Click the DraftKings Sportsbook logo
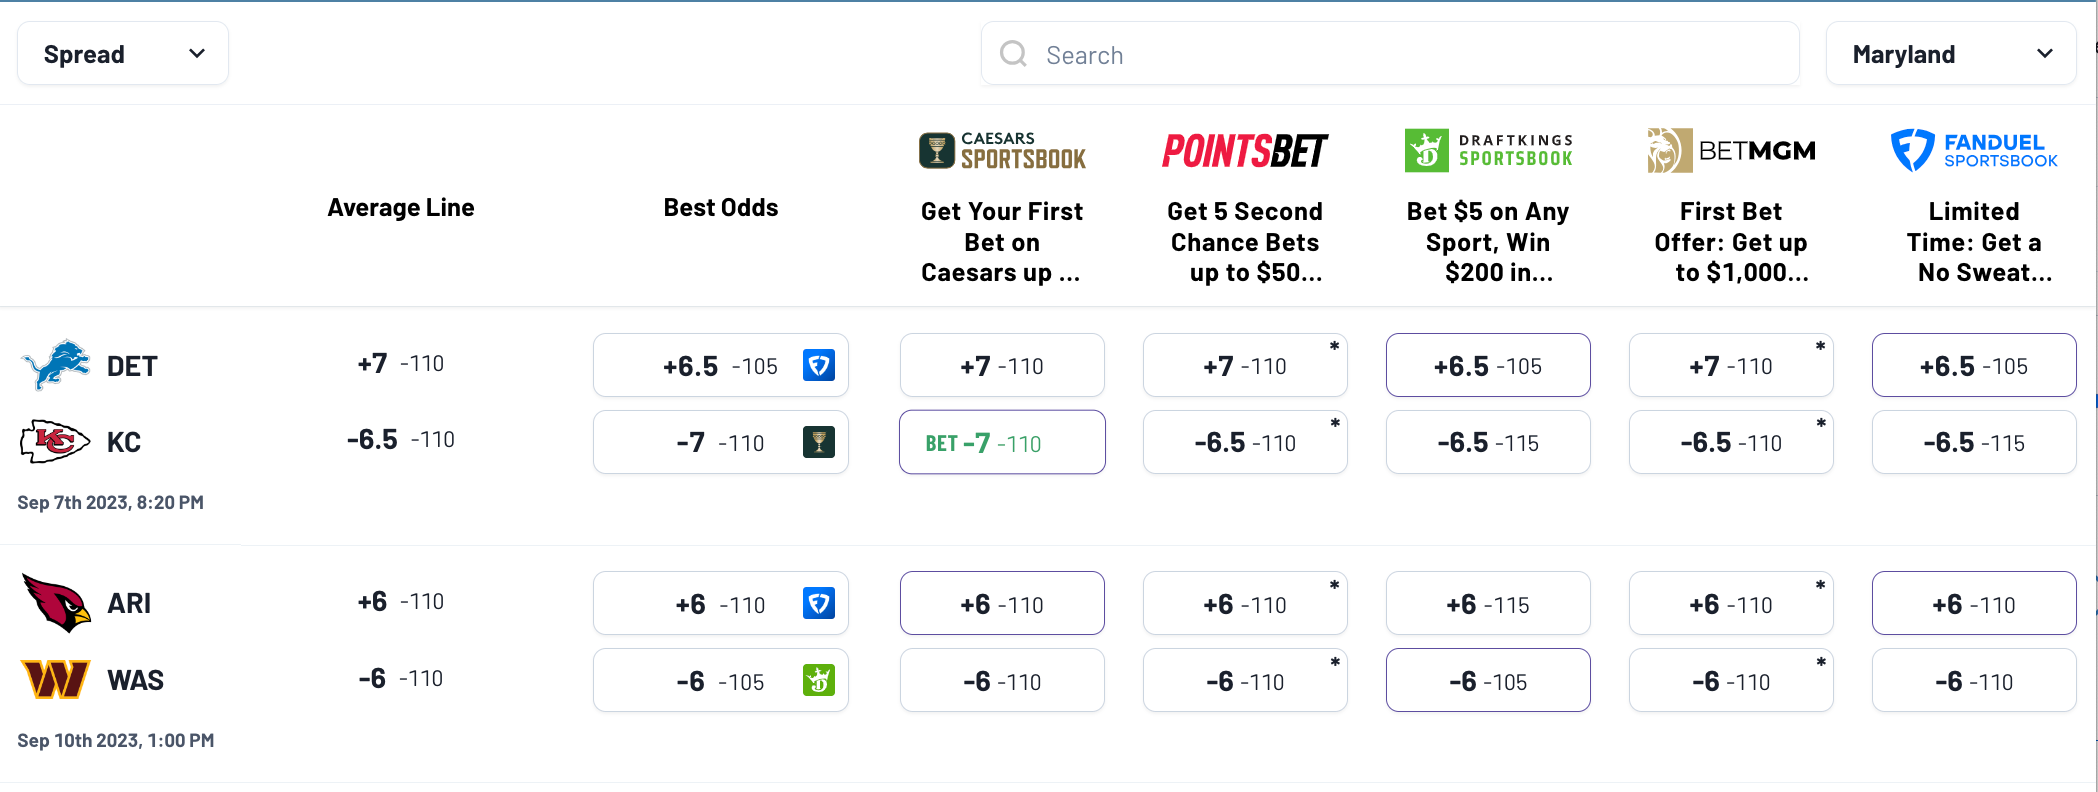Screen dimensions: 2098x792 1488,151
